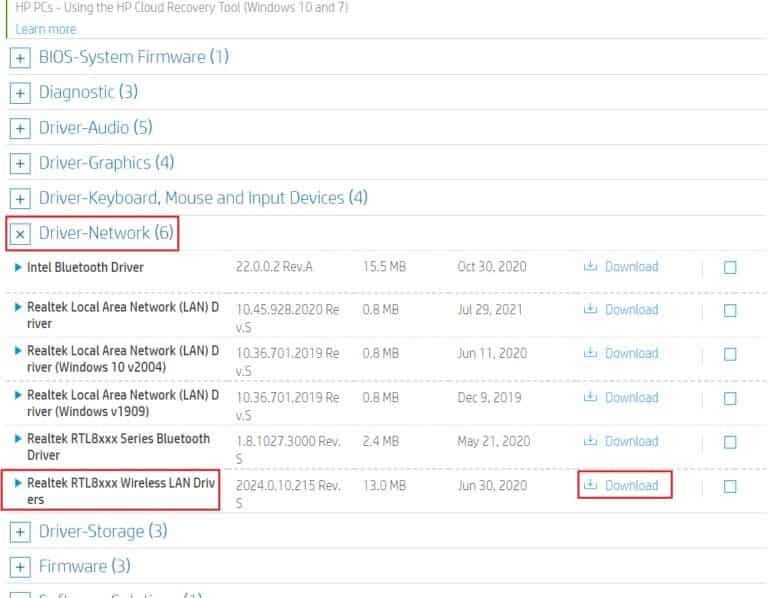
Task: Expand the BIOS-System Firmware category
Action: tap(20, 58)
